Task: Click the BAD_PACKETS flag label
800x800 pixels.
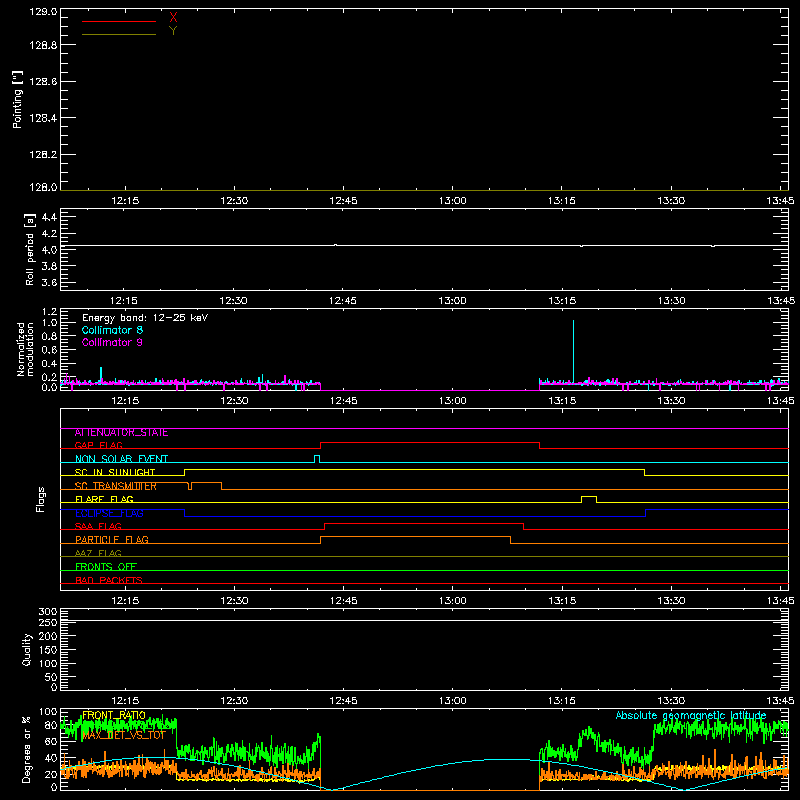Action: pyautogui.click(x=109, y=581)
